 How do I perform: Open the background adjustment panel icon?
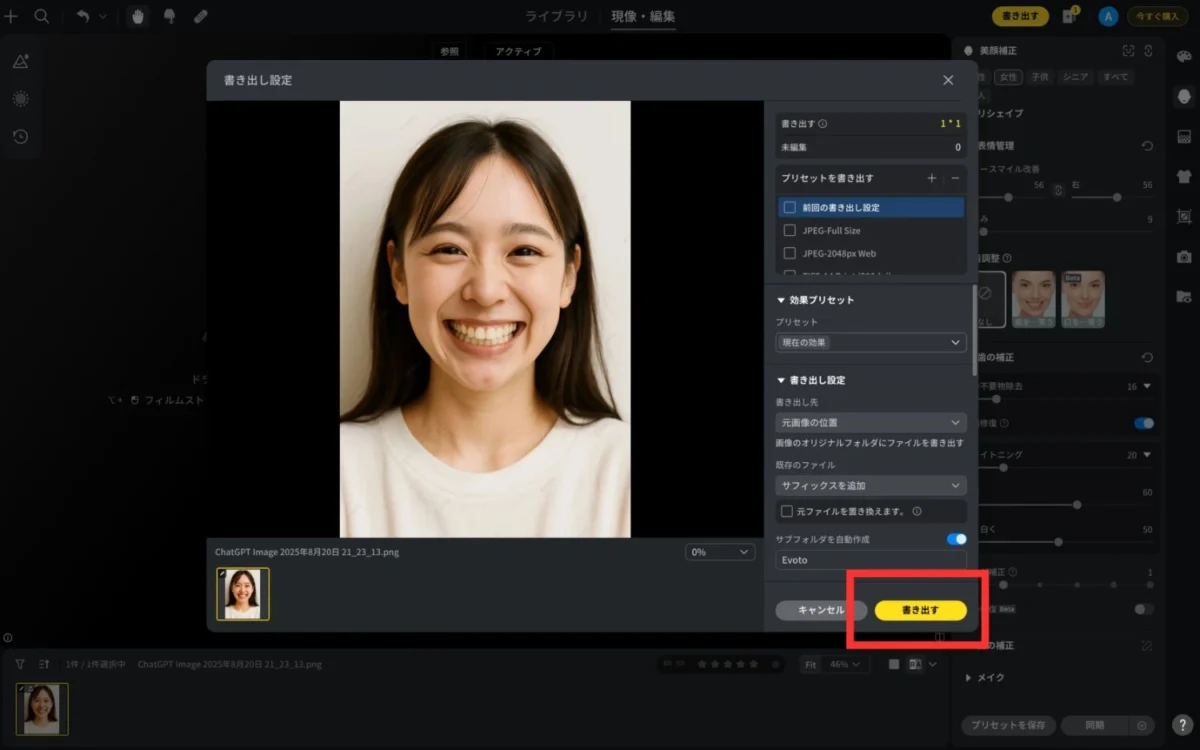pyautogui.click(x=1184, y=136)
